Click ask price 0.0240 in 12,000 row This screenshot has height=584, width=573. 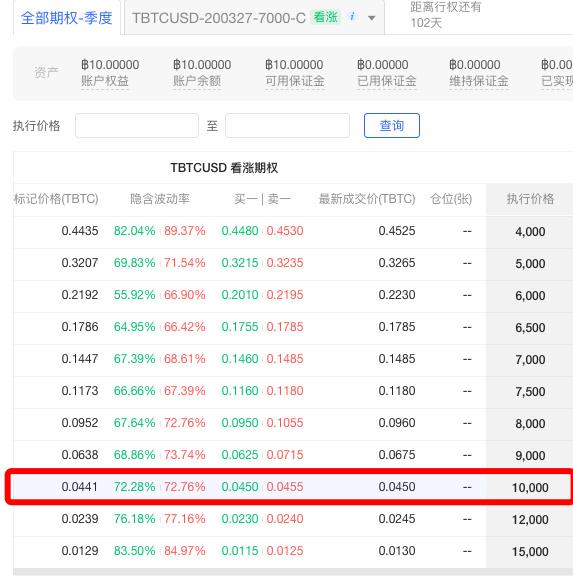[285, 519]
